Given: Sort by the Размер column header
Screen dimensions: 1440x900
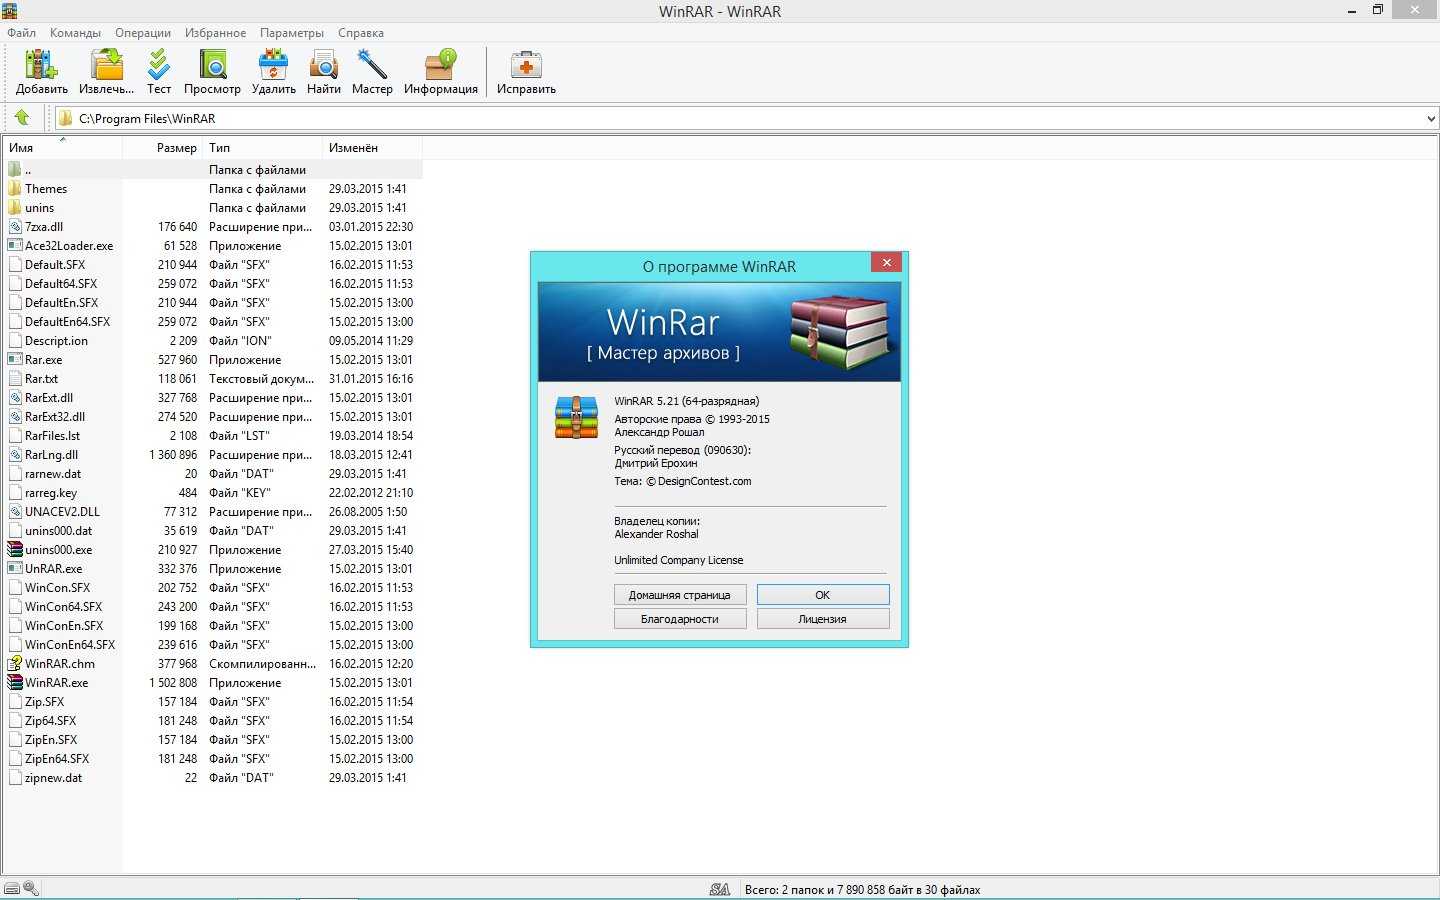Looking at the screenshot, I should click(163, 147).
